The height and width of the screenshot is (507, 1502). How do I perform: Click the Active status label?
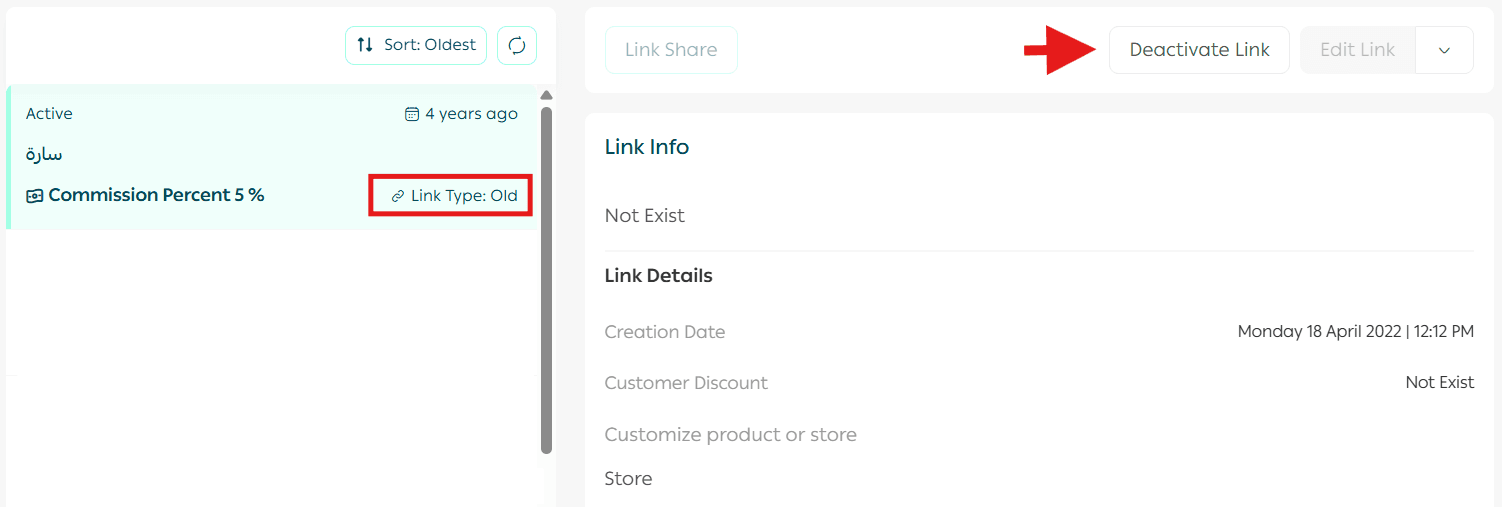click(x=49, y=114)
